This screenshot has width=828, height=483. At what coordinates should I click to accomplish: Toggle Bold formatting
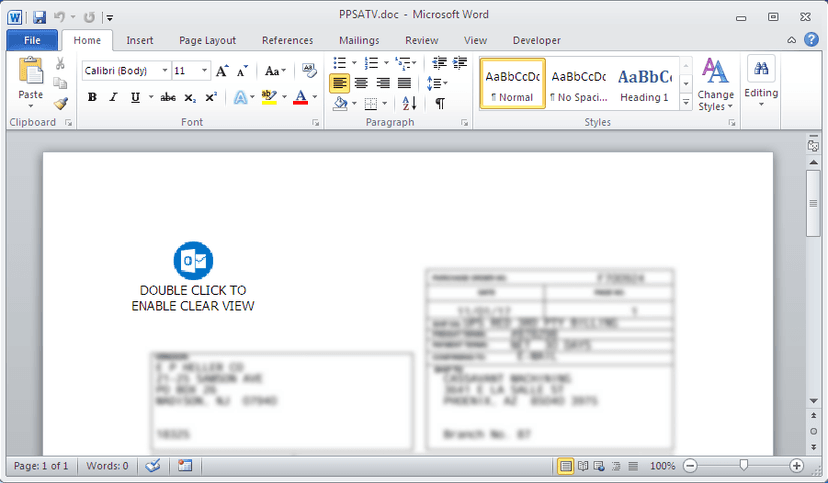coord(92,97)
